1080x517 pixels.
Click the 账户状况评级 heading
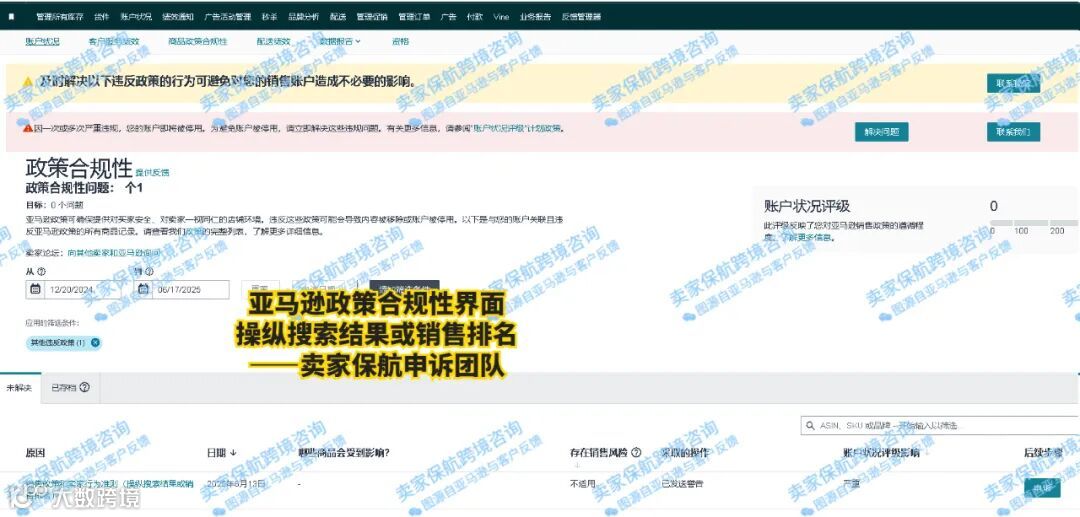coord(807,206)
